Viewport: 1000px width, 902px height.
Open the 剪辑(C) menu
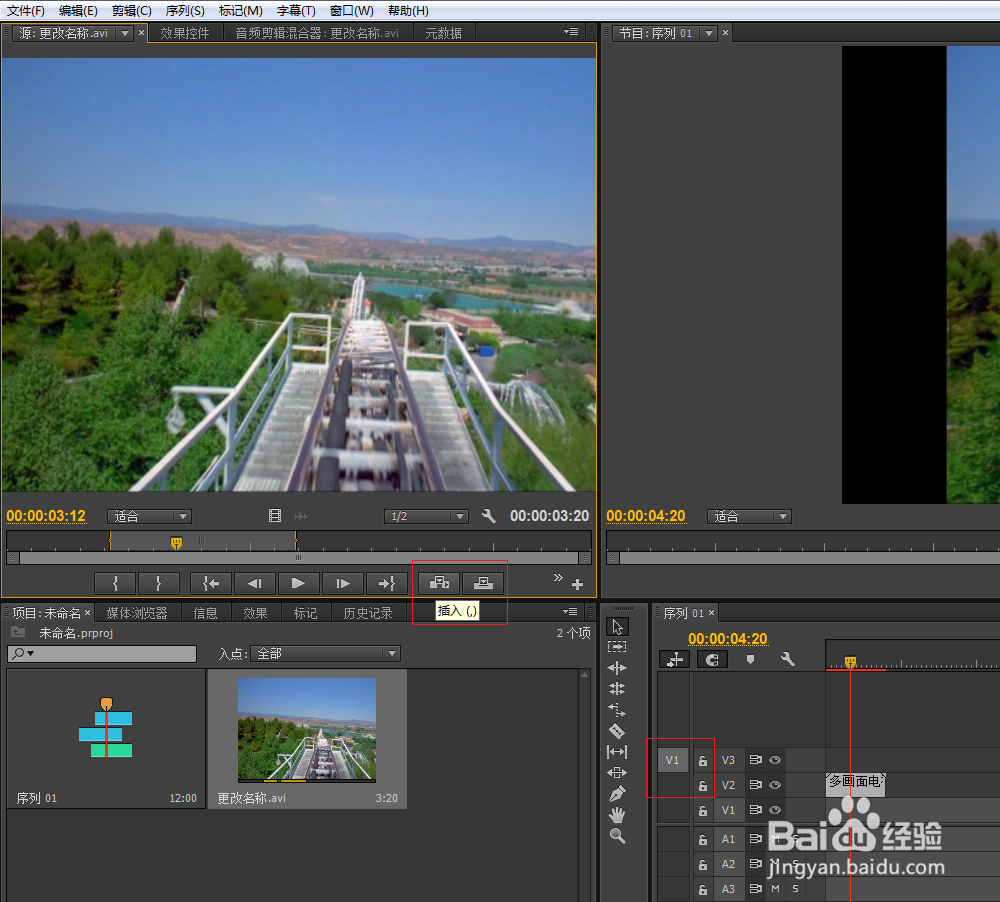click(x=131, y=11)
